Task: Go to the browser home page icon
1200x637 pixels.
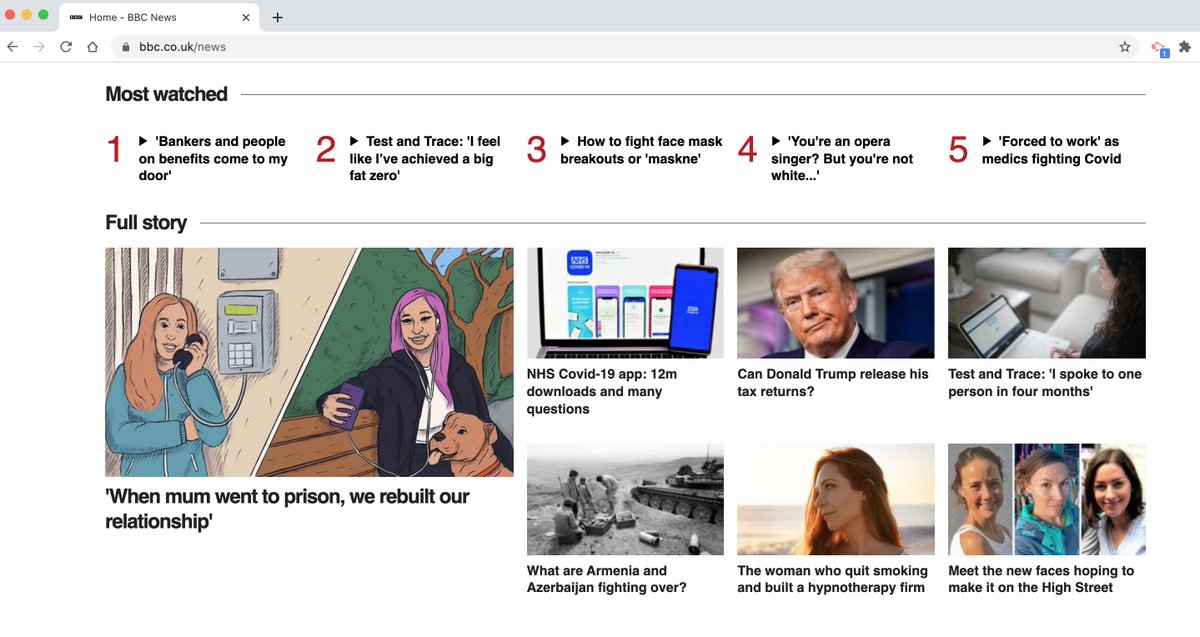Action: 92,46
